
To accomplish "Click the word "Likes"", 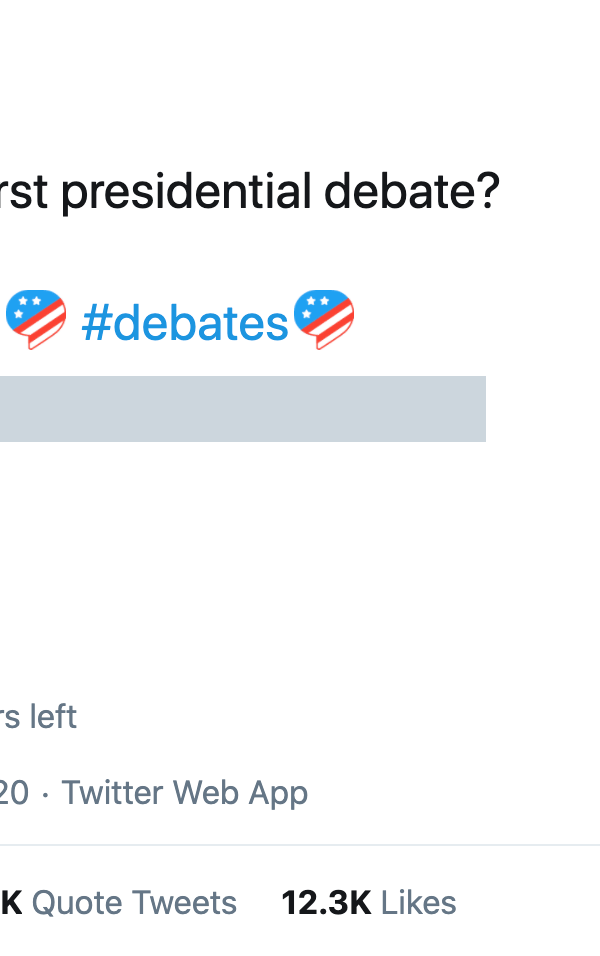I will tap(418, 903).
